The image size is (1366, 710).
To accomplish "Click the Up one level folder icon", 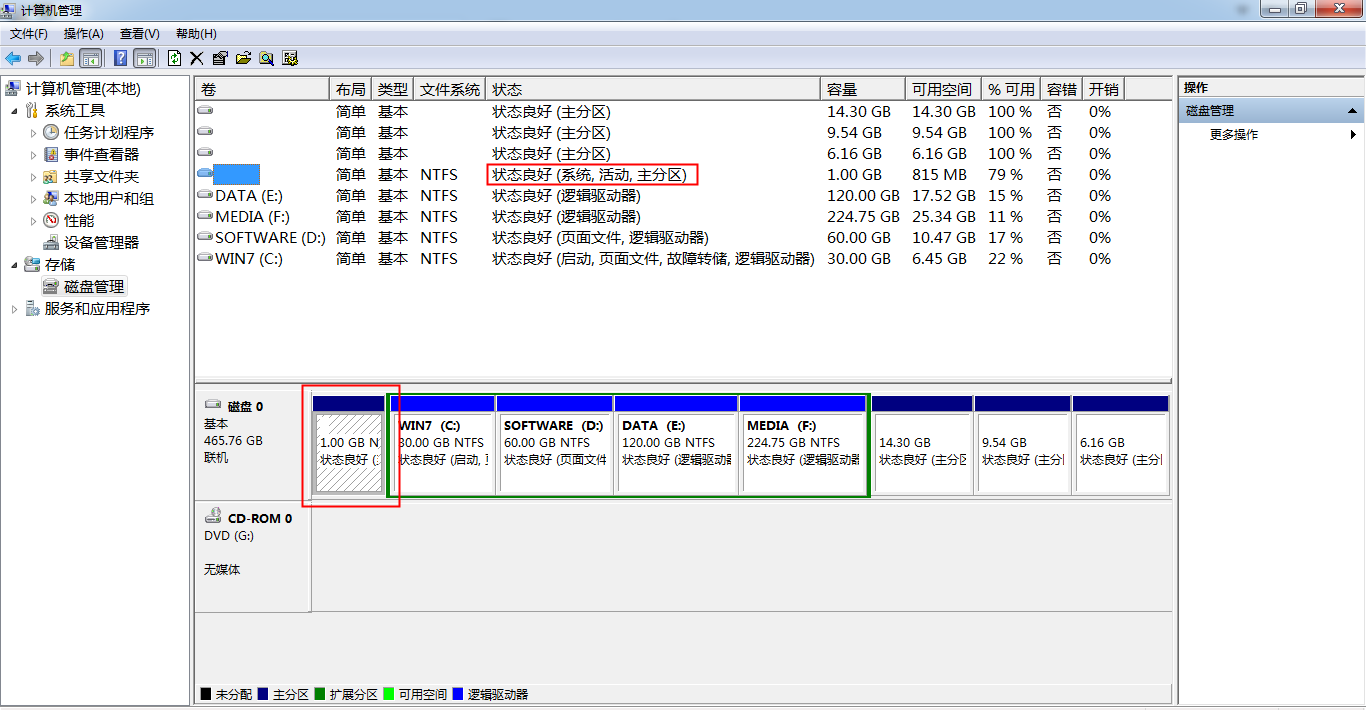I will click(67, 58).
